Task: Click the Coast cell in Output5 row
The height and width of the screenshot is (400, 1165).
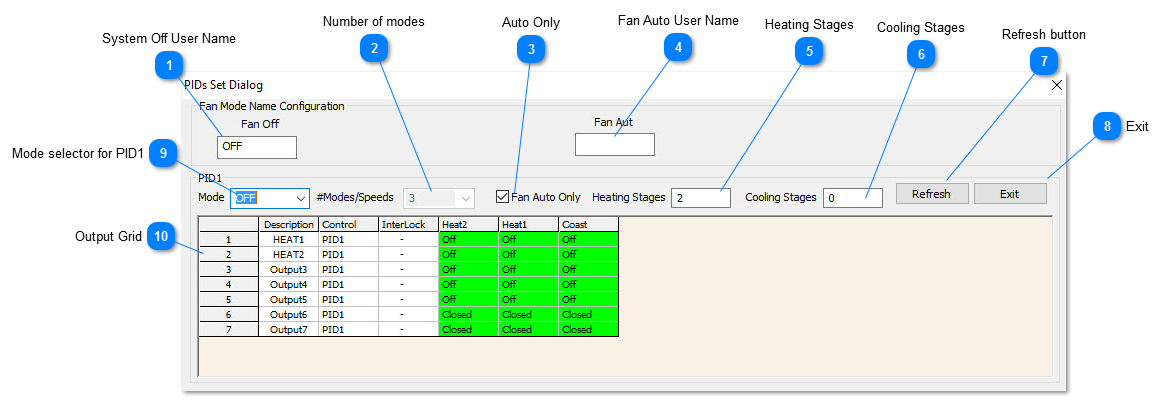Action: pyautogui.click(x=588, y=299)
